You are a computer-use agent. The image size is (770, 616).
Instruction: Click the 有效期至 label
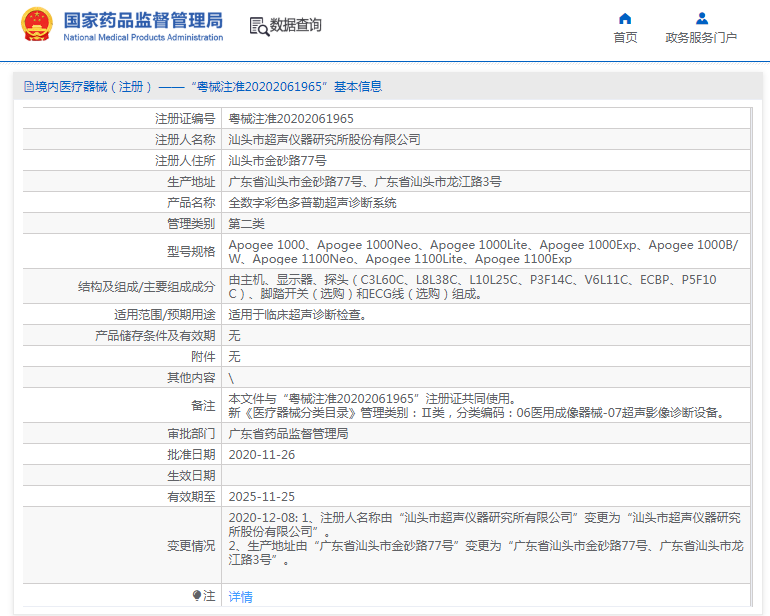[x=191, y=497]
